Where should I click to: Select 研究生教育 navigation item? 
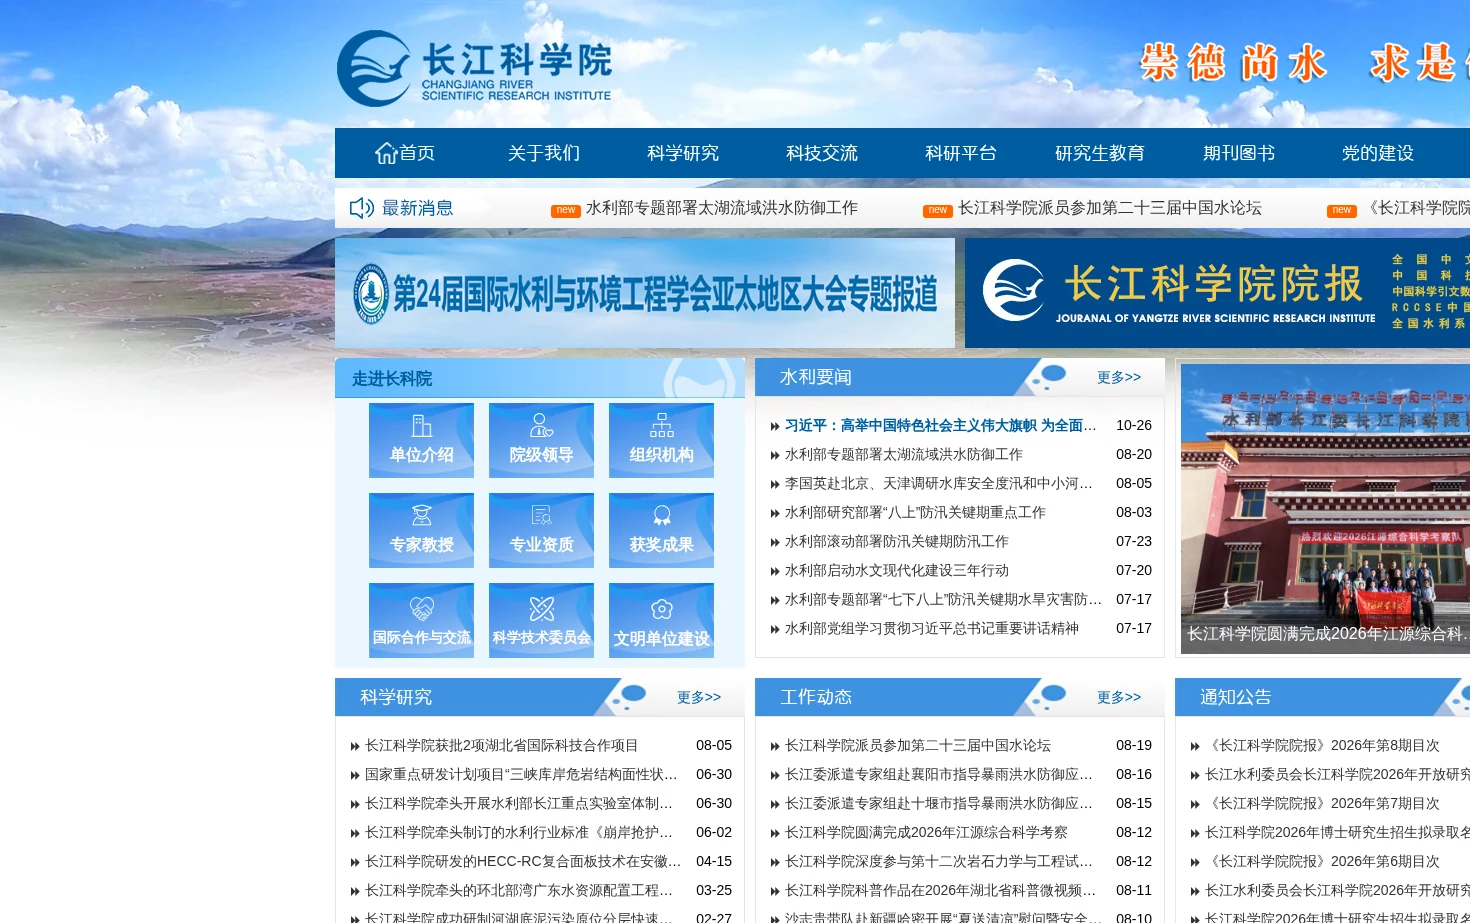pyautogui.click(x=1100, y=153)
